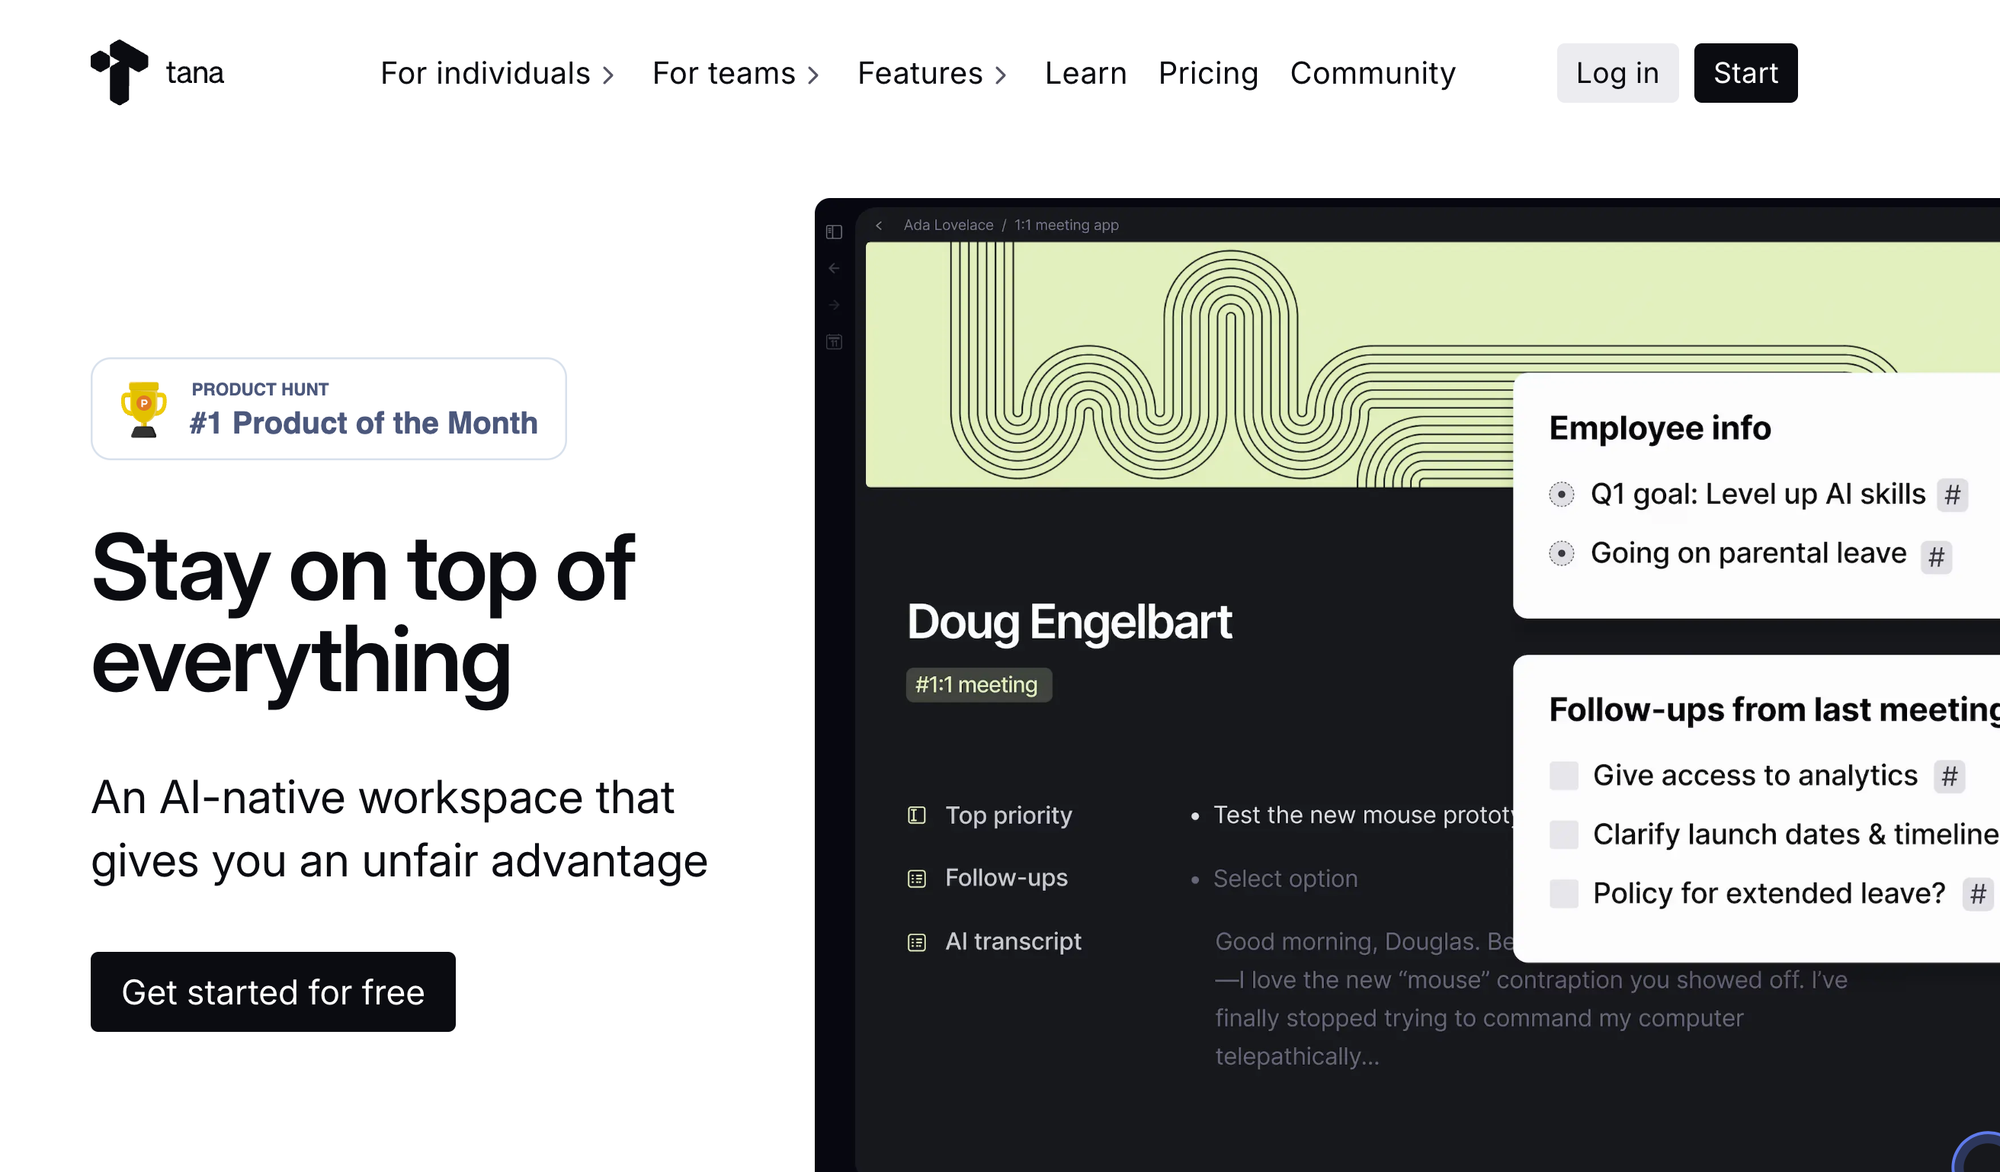Check the Clarify launch dates checkbox
Screen dimensions: 2000x1172
pyautogui.click(x=1564, y=834)
